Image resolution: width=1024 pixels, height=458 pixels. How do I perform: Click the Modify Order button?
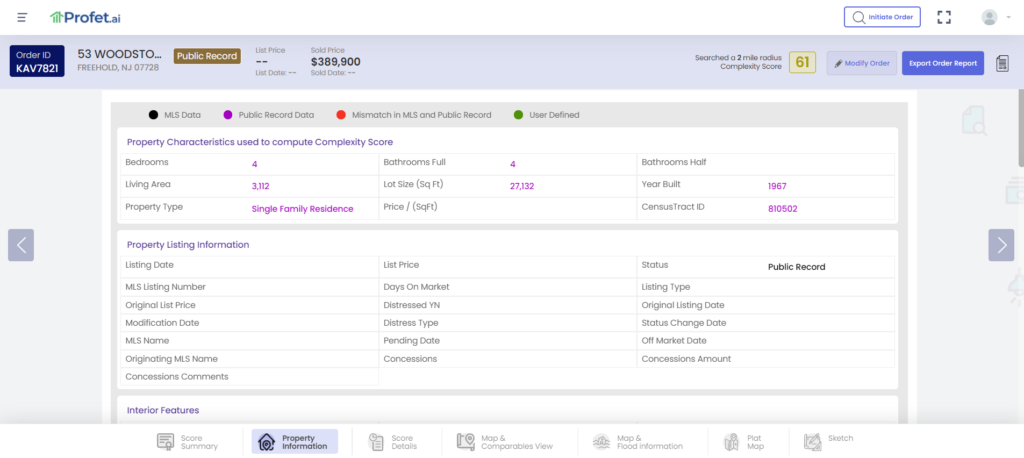tap(862, 63)
